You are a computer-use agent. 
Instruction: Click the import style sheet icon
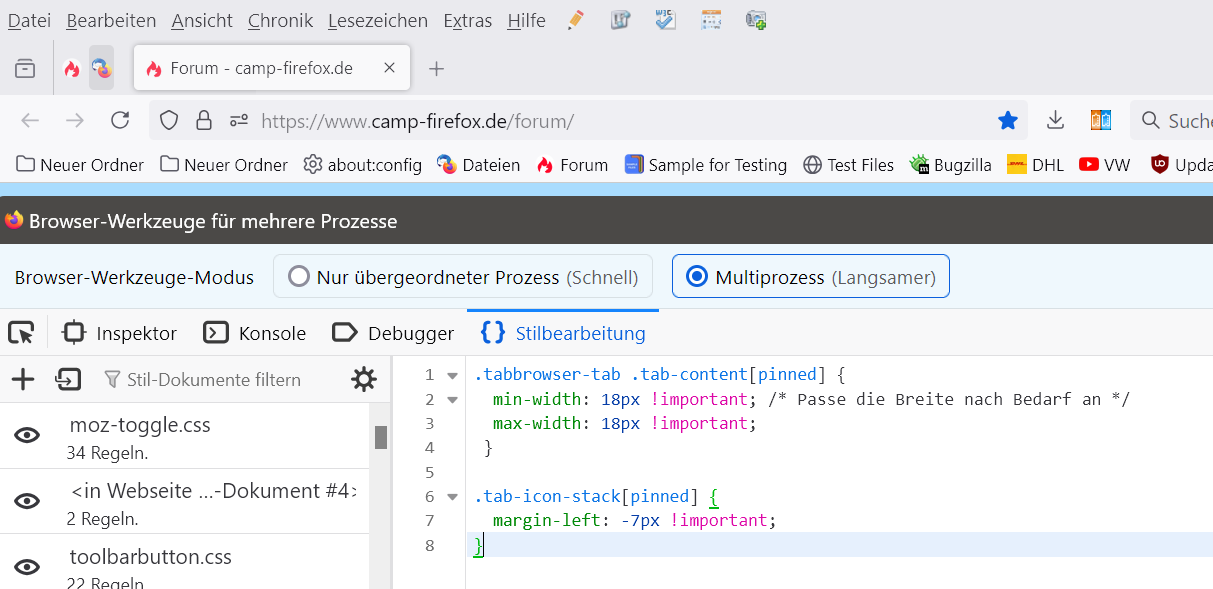tap(68, 379)
